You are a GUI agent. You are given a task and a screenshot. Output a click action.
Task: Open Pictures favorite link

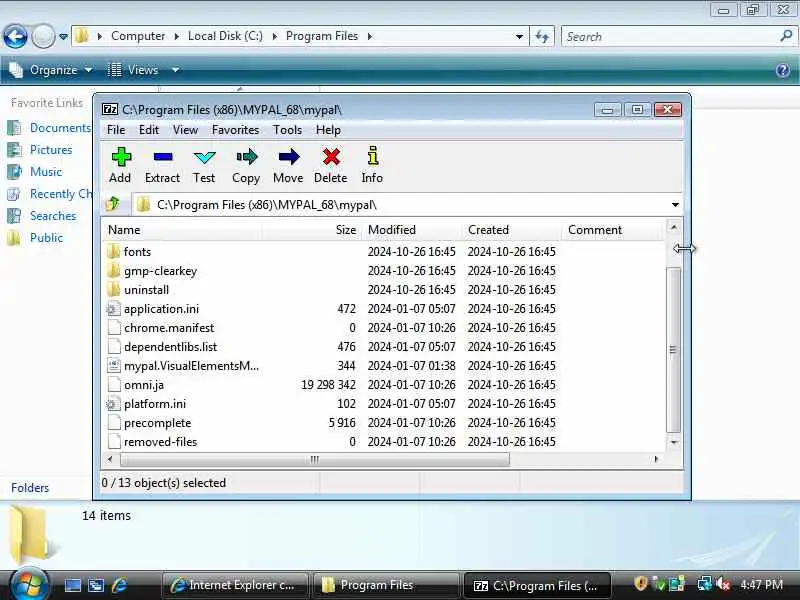tap(51, 149)
